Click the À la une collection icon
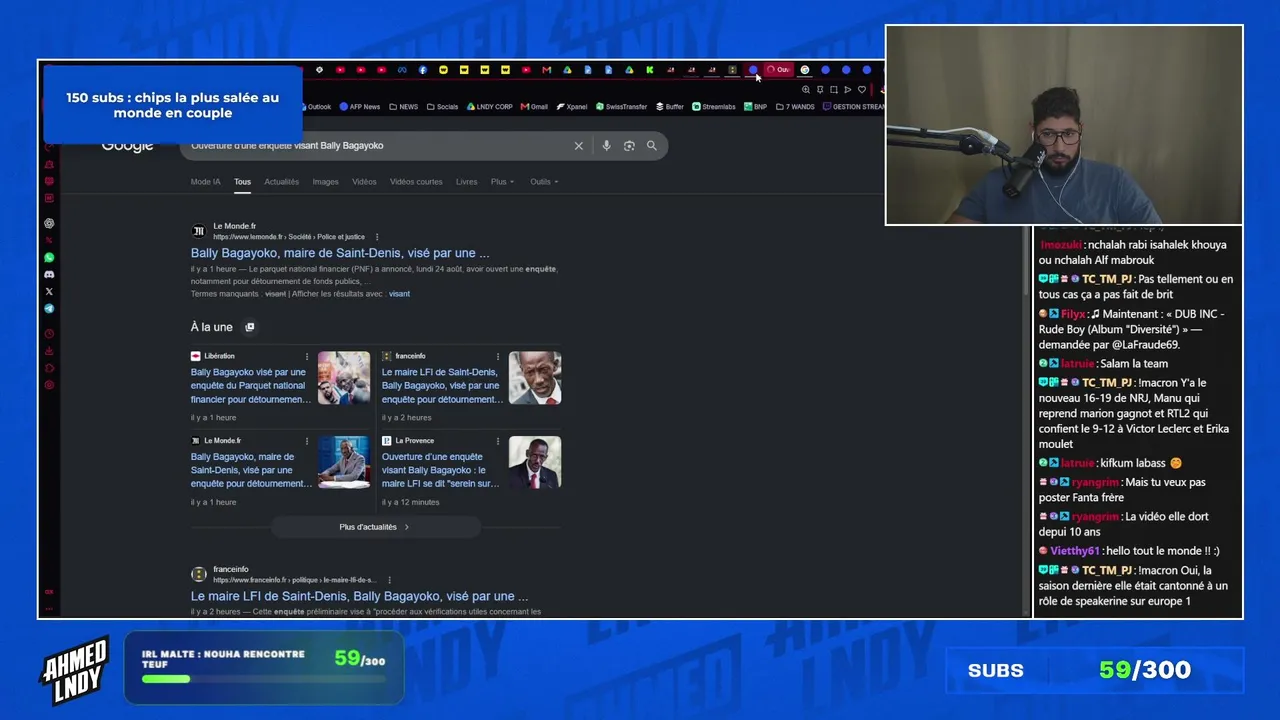 tap(250, 327)
